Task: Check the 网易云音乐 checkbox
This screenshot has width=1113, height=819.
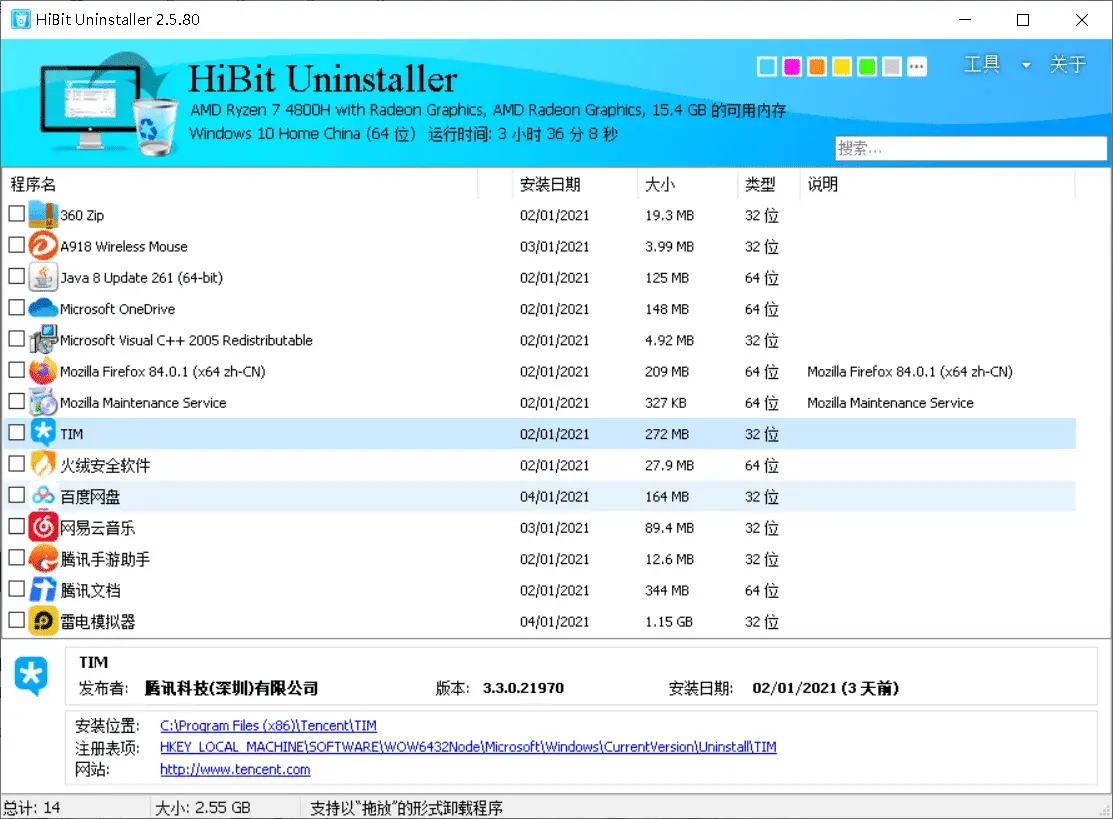Action: tap(16, 525)
